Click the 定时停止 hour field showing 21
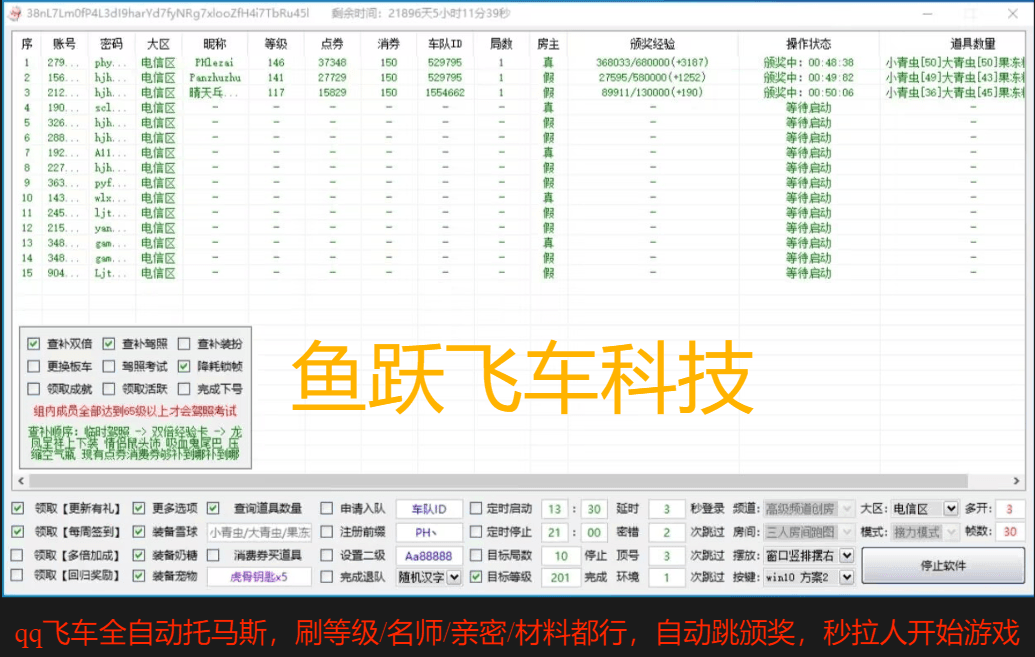1035x657 pixels. pos(554,532)
